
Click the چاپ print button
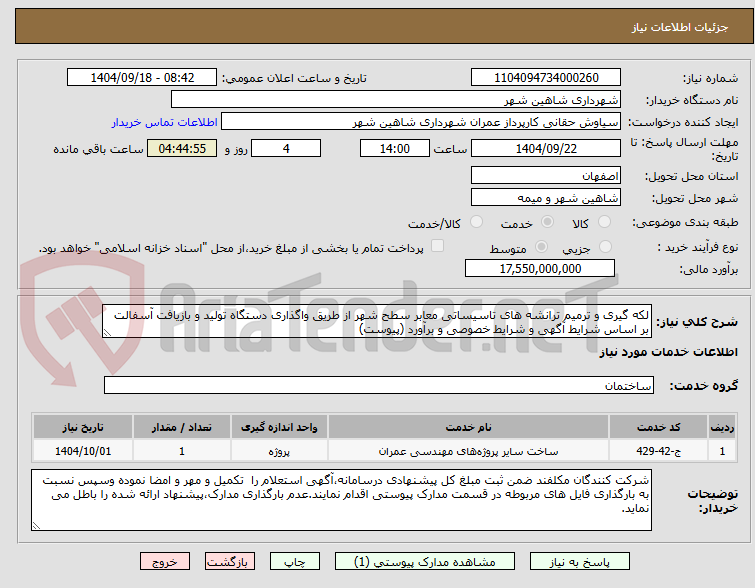(x=295, y=562)
